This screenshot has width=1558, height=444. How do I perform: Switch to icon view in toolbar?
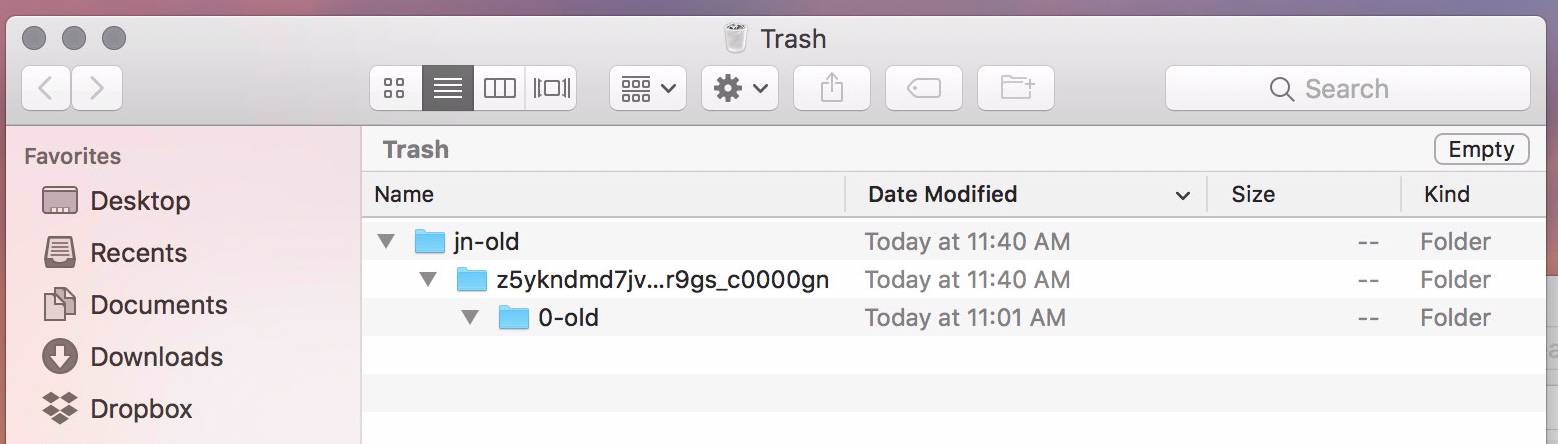(395, 88)
